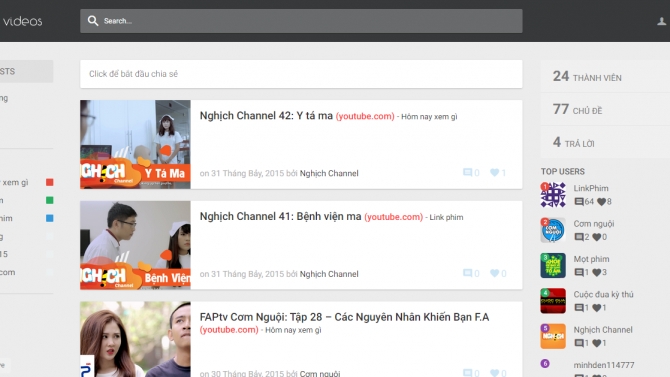Open Nghịch Channel avatar in Top Users

(553, 336)
